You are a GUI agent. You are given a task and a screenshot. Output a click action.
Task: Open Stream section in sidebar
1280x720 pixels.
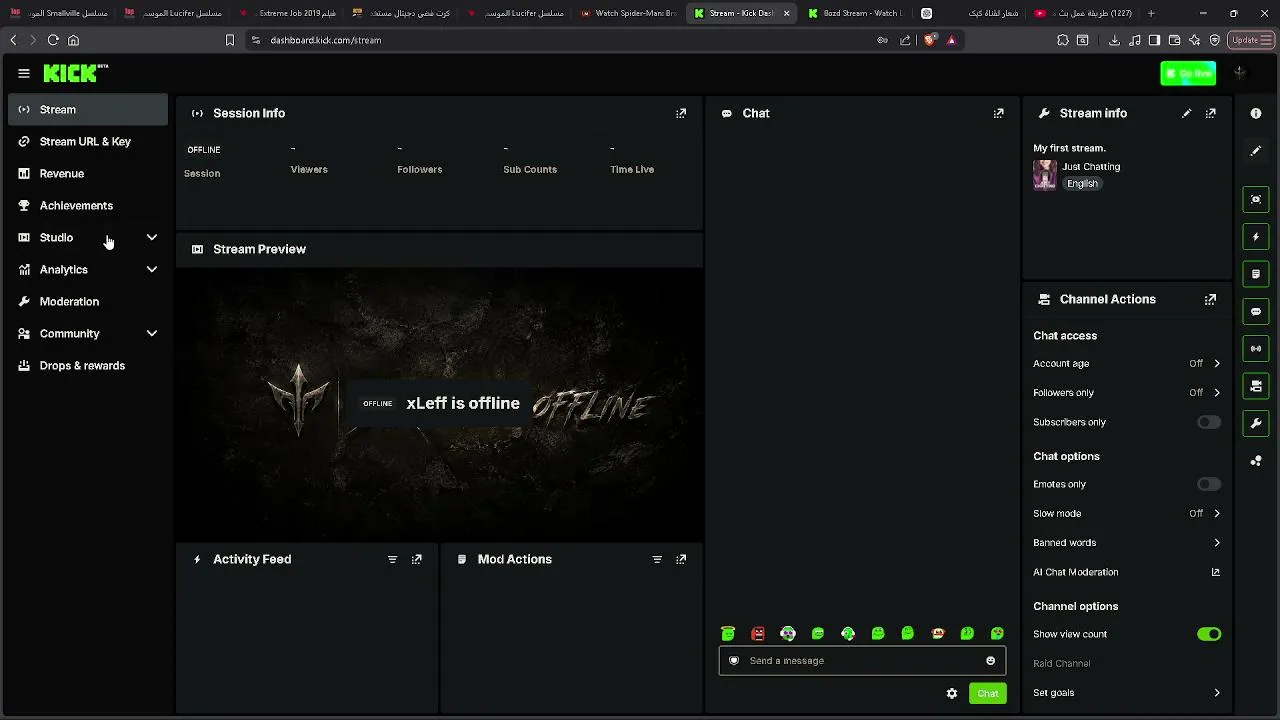[88, 109]
